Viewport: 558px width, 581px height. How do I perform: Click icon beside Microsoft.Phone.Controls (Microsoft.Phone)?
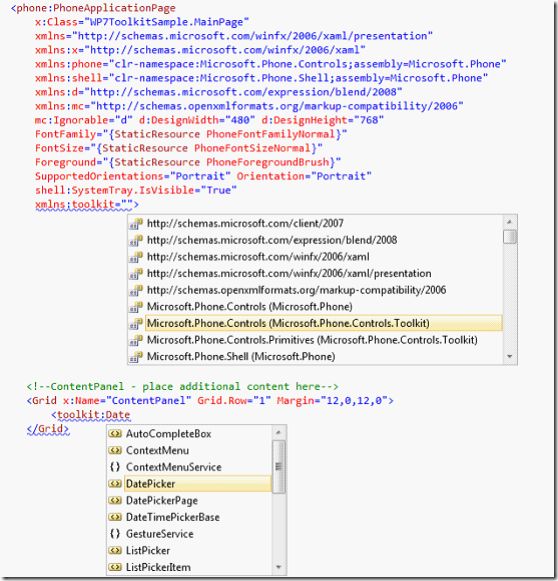pos(136,307)
